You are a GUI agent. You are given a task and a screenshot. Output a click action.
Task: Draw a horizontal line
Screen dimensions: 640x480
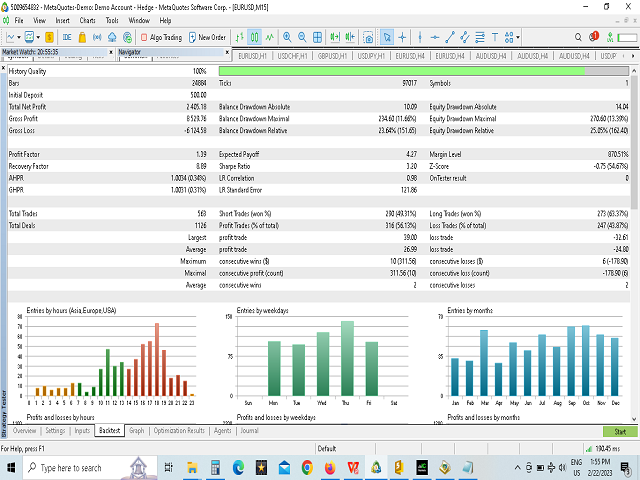pyautogui.click(x=435, y=38)
